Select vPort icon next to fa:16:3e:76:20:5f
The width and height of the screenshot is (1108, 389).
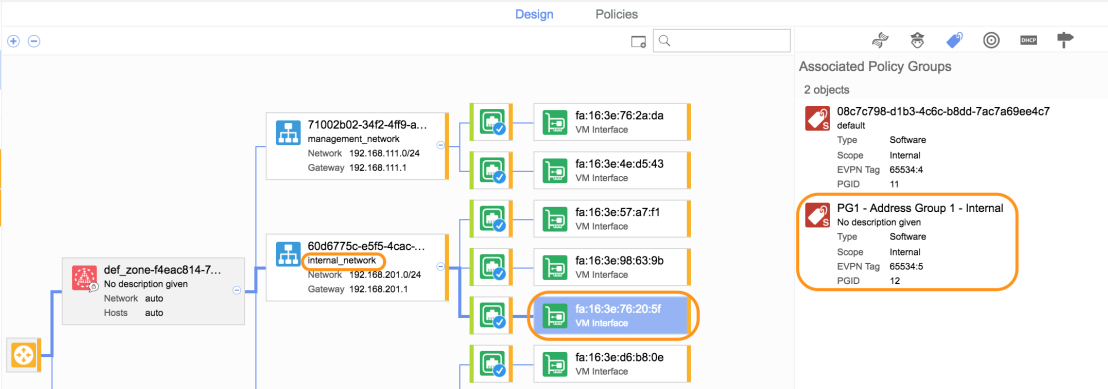pyautogui.click(x=490, y=315)
